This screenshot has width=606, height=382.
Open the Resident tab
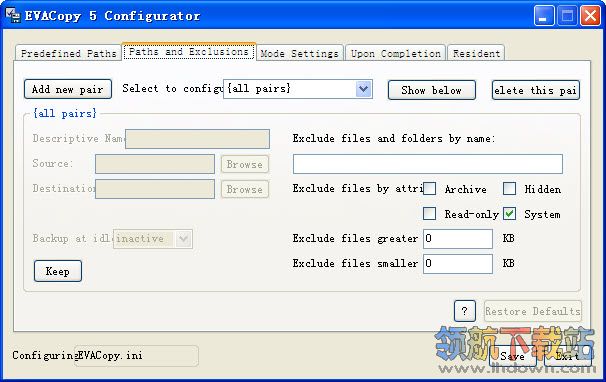click(476, 53)
